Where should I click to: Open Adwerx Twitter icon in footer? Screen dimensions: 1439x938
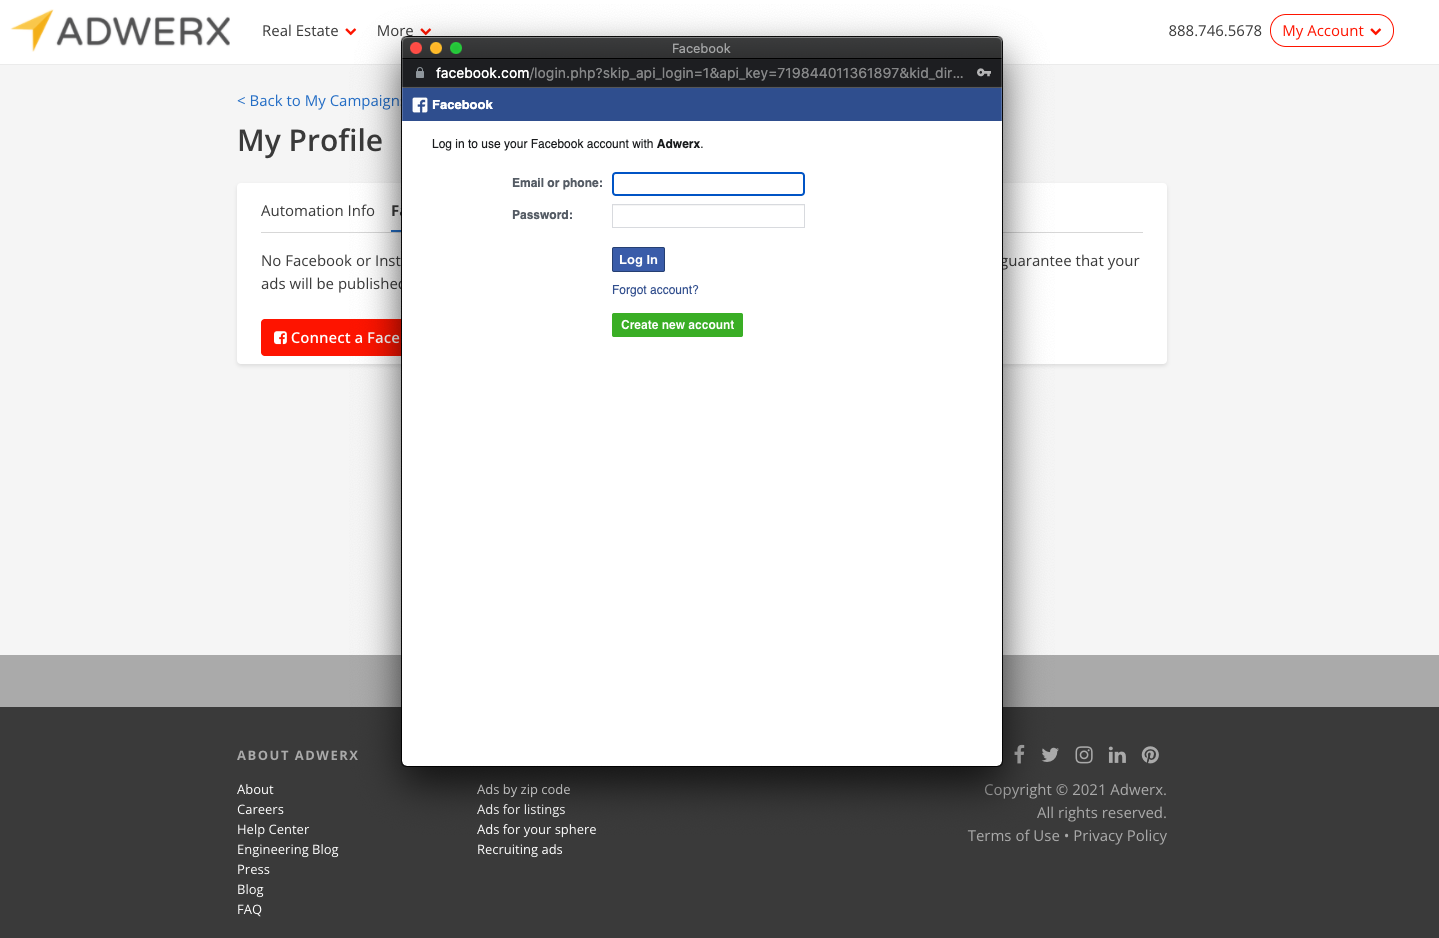click(x=1050, y=755)
